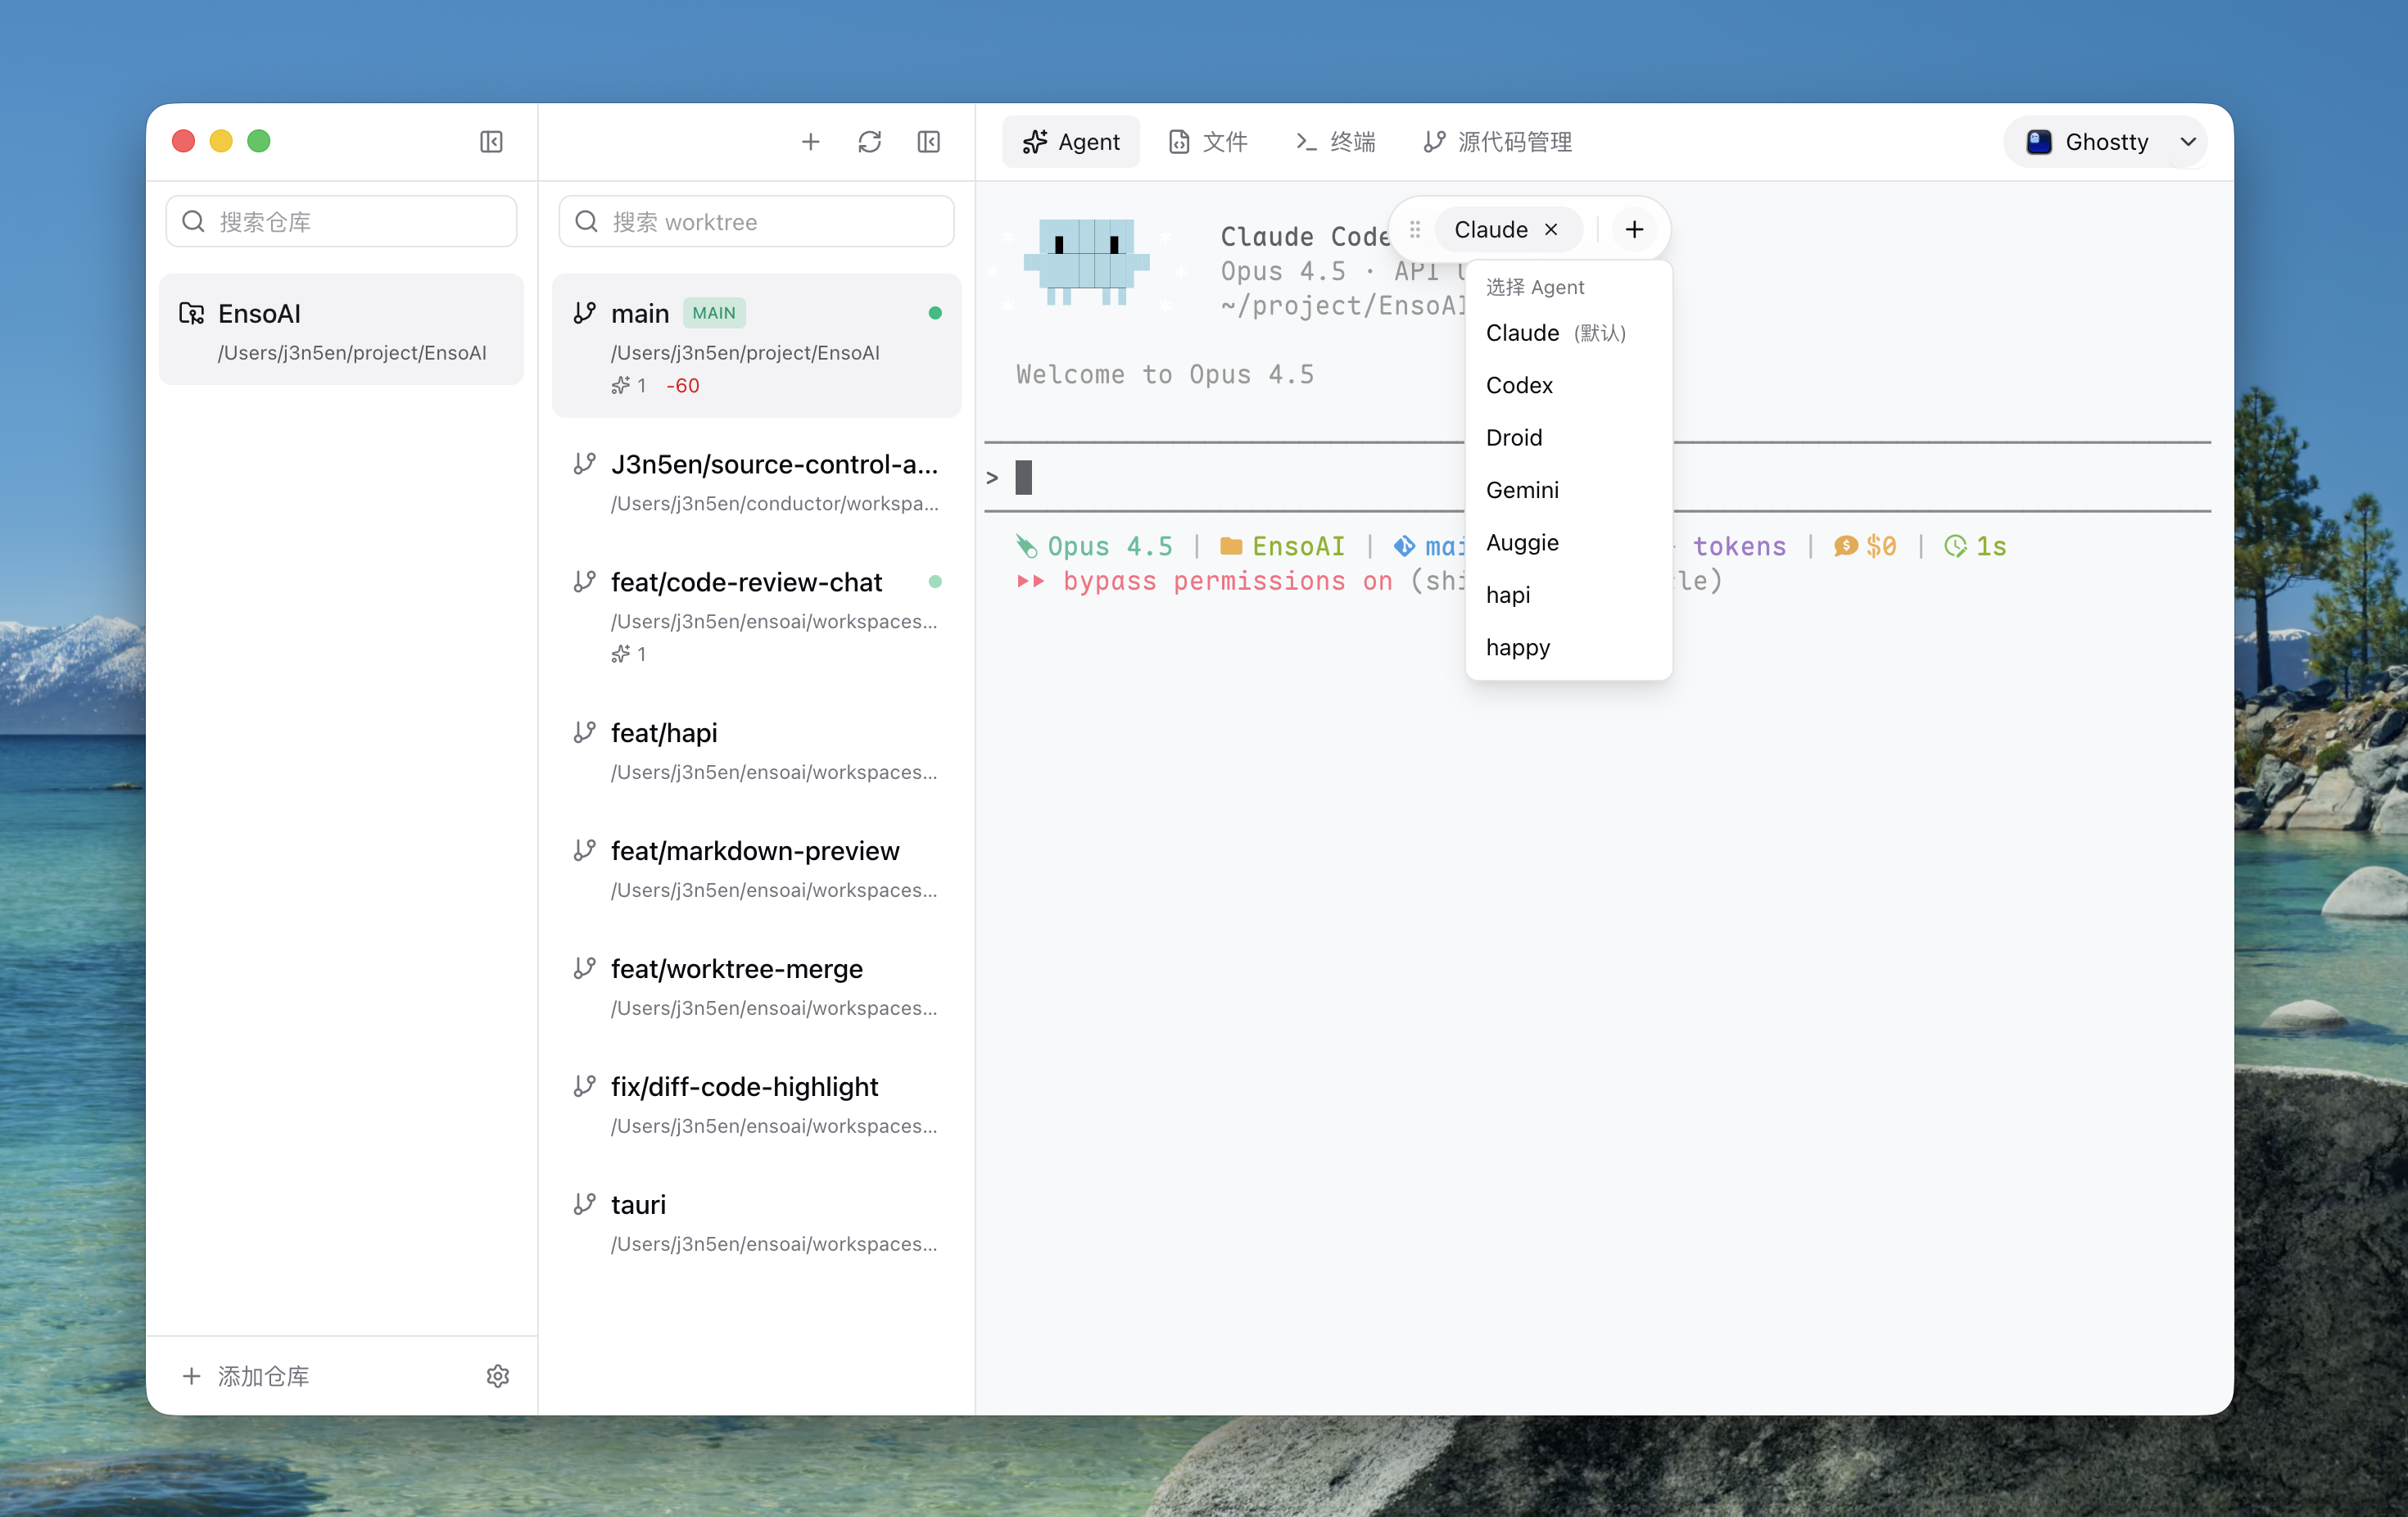The height and width of the screenshot is (1517, 2408).
Task: Create a new worktree with the plus icon
Action: pos(810,141)
